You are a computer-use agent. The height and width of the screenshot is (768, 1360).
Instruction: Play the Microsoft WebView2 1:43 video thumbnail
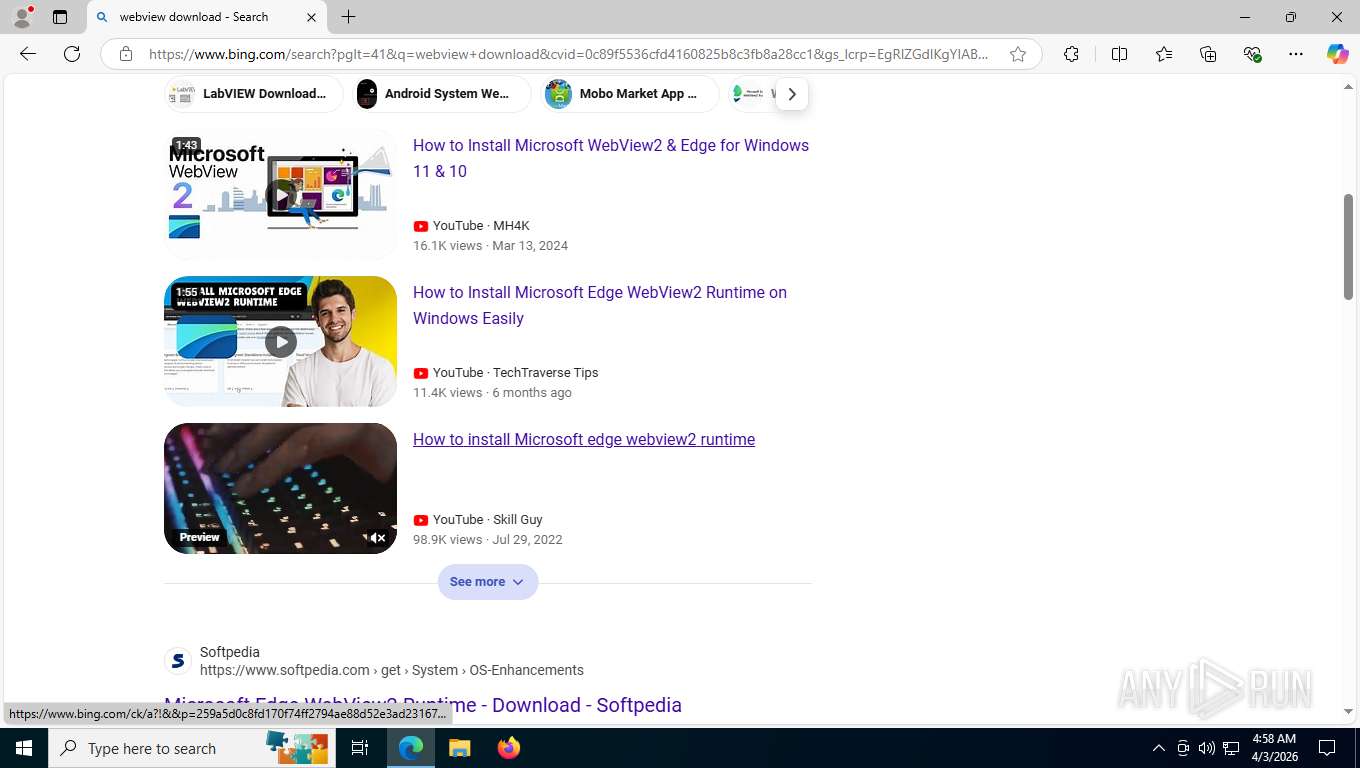[280, 194]
